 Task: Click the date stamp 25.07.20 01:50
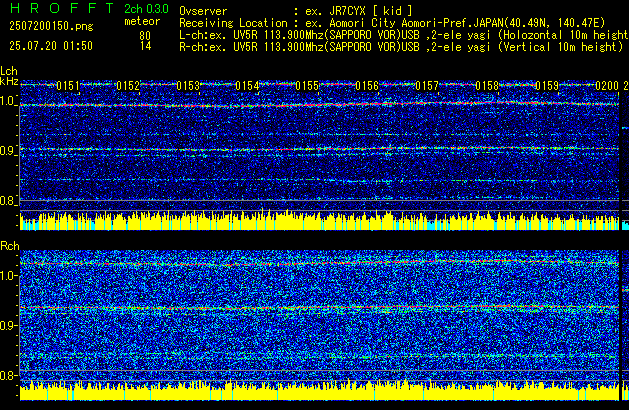coord(51,46)
